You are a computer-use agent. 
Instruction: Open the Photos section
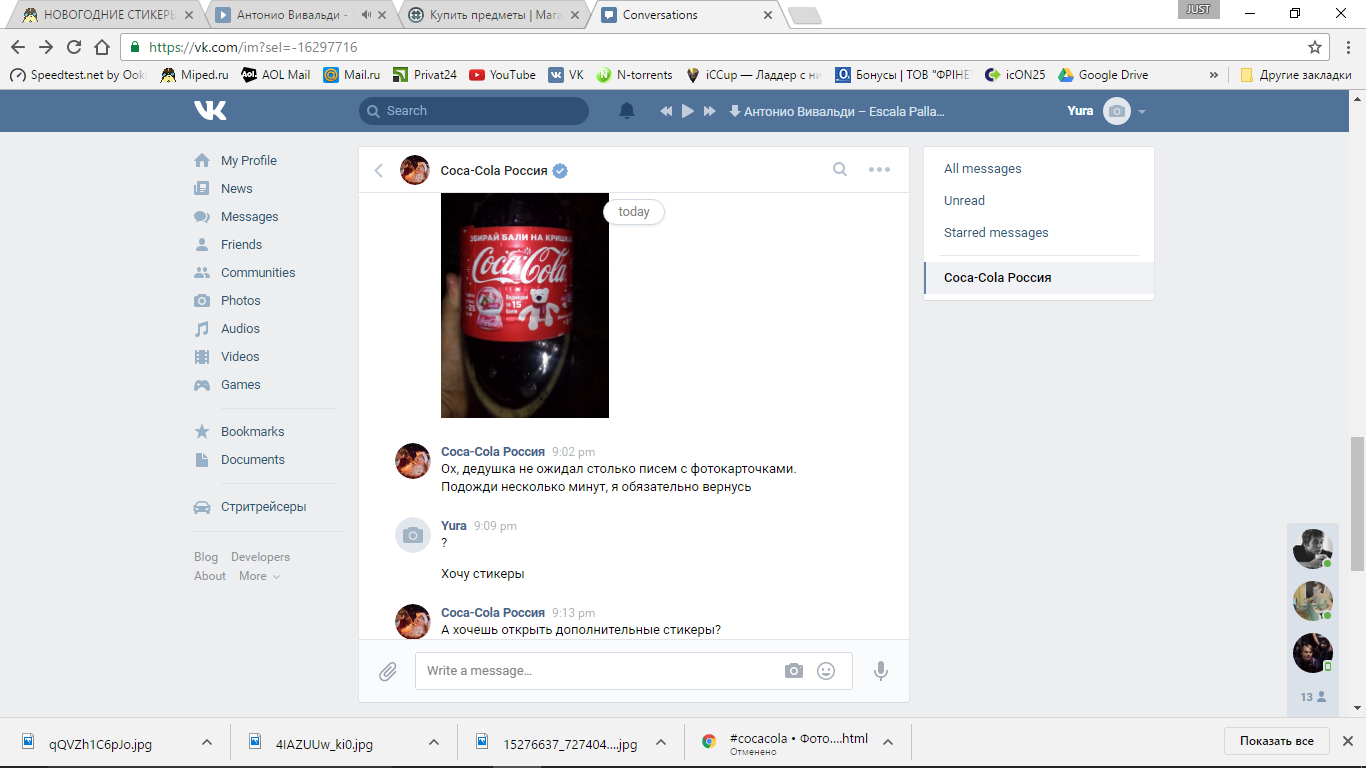pyautogui.click(x=241, y=301)
